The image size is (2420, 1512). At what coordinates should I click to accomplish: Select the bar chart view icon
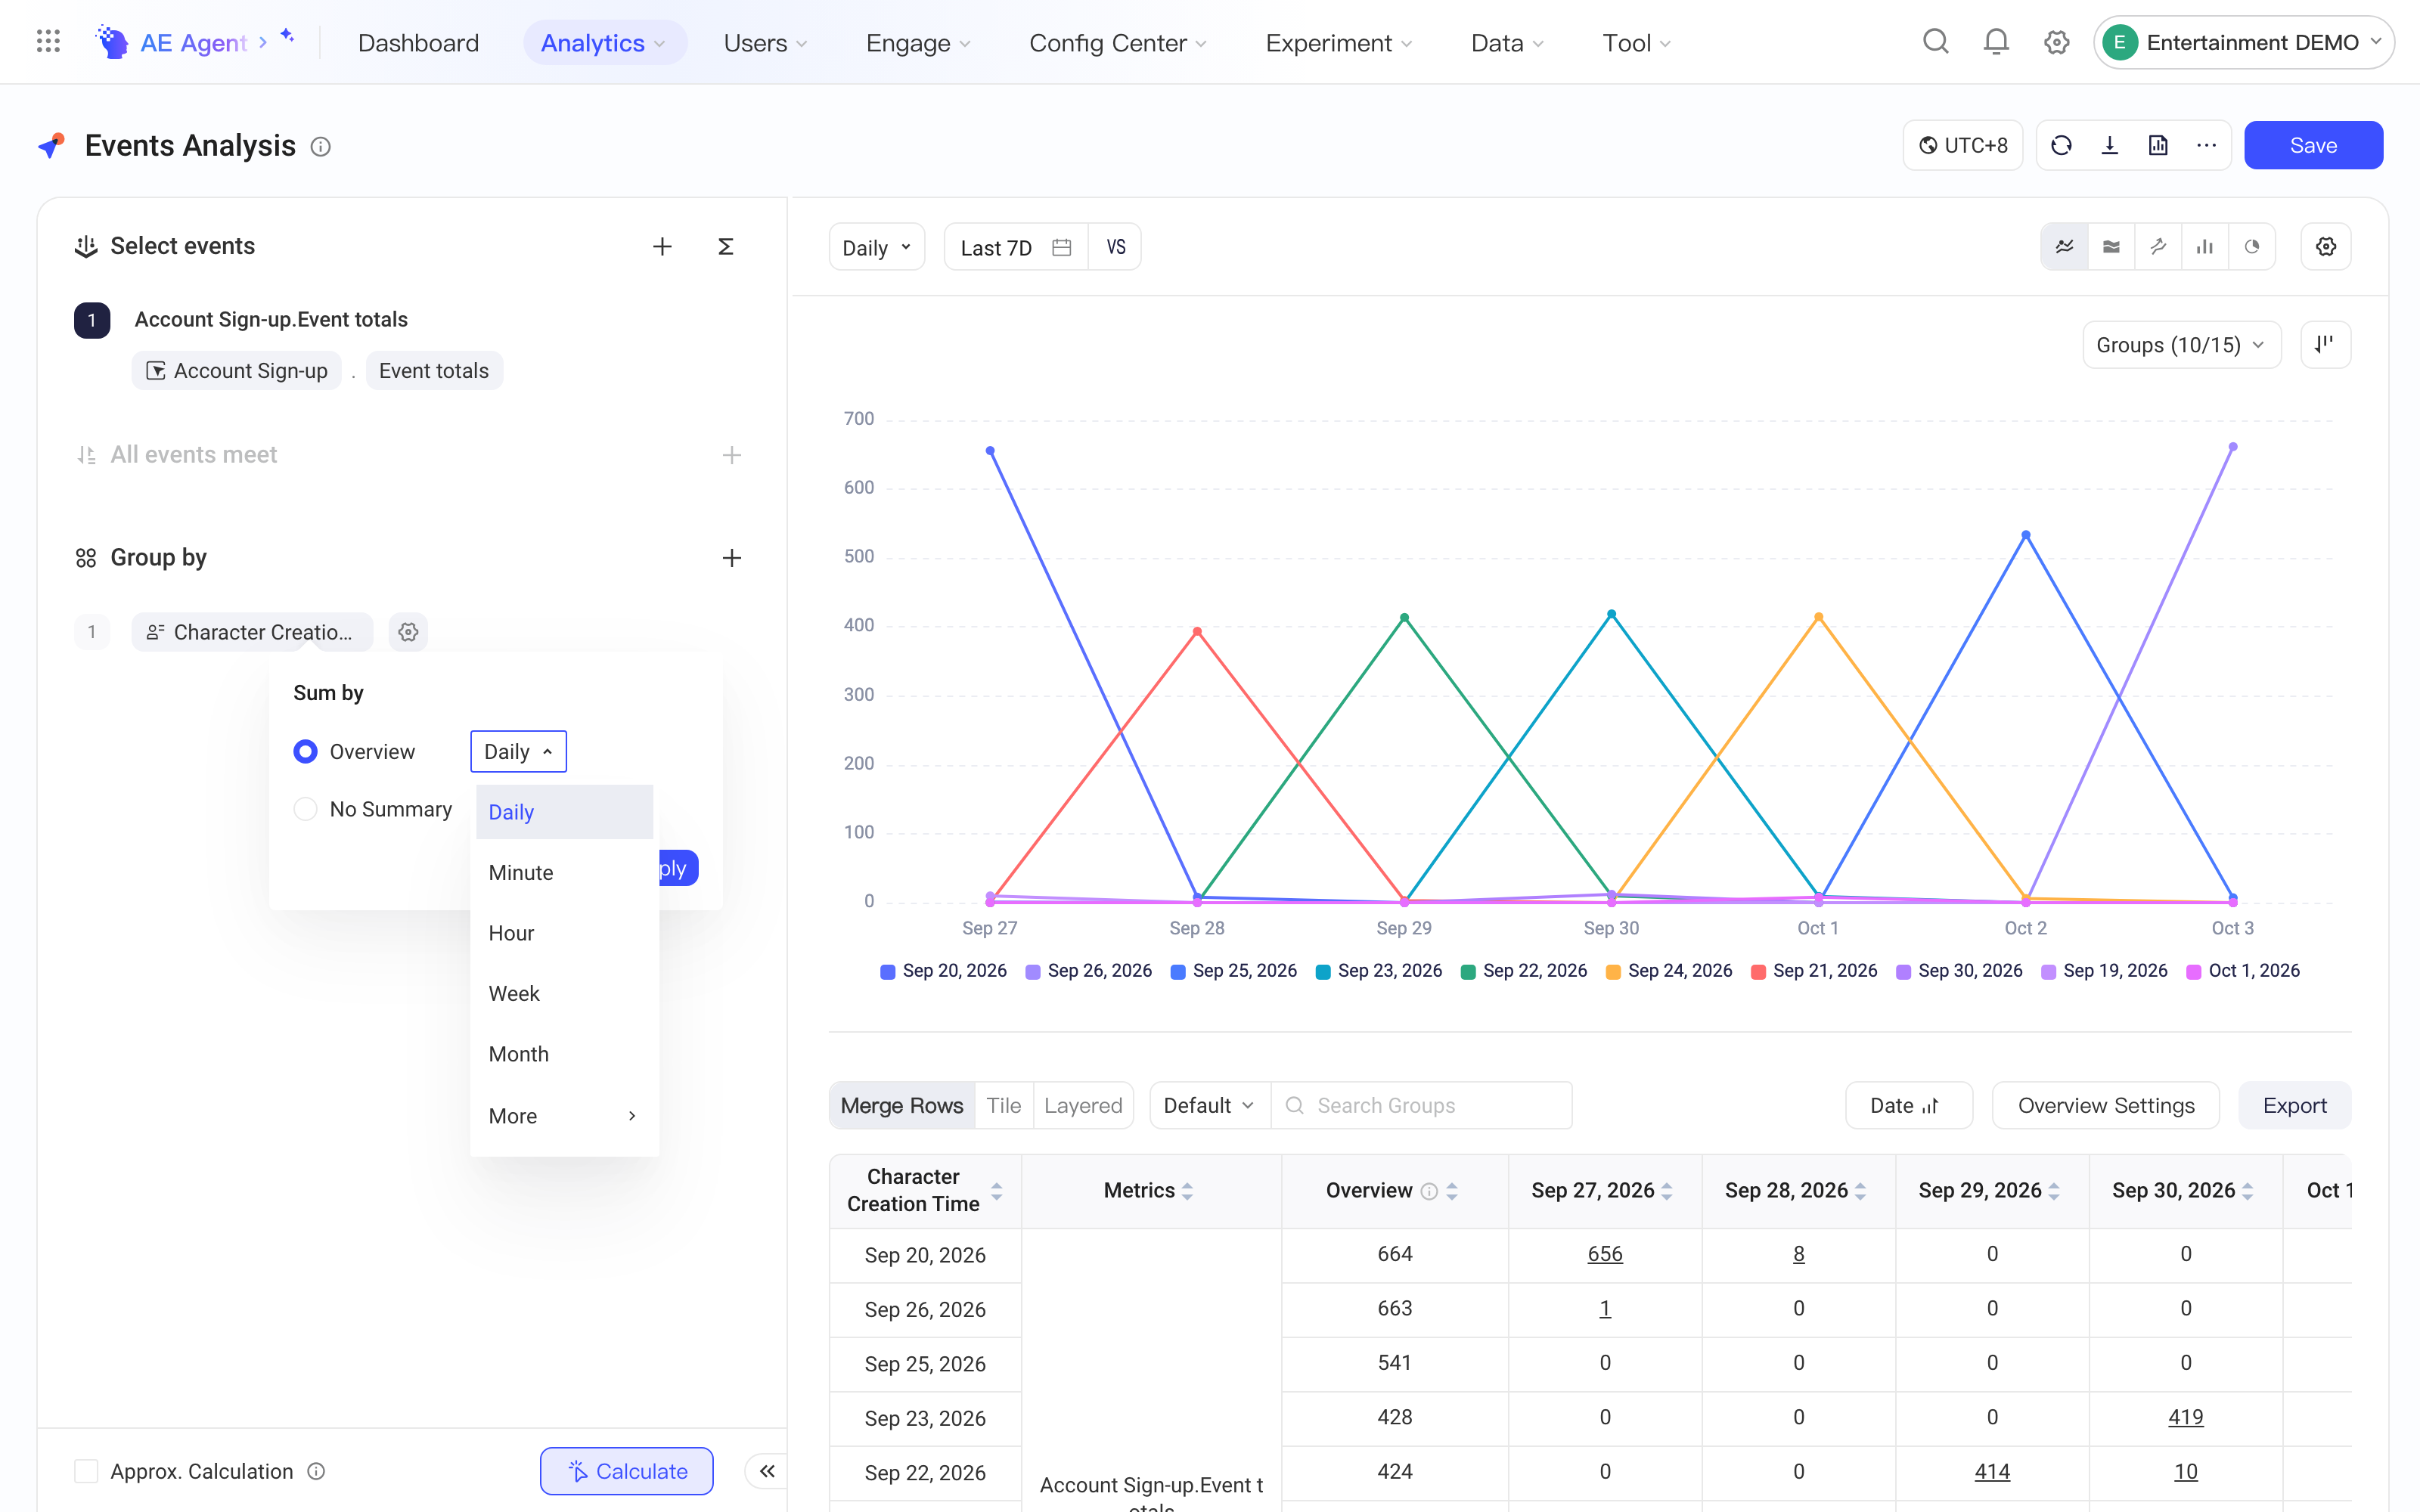(2204, 247)
